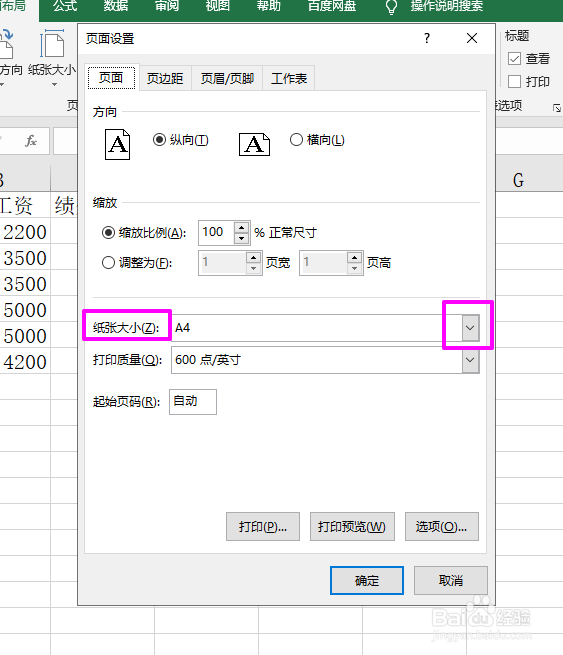Viewport: 563px width, 655px height.
Task: Select the 横向(L) radio button
Action: (296, 140)
